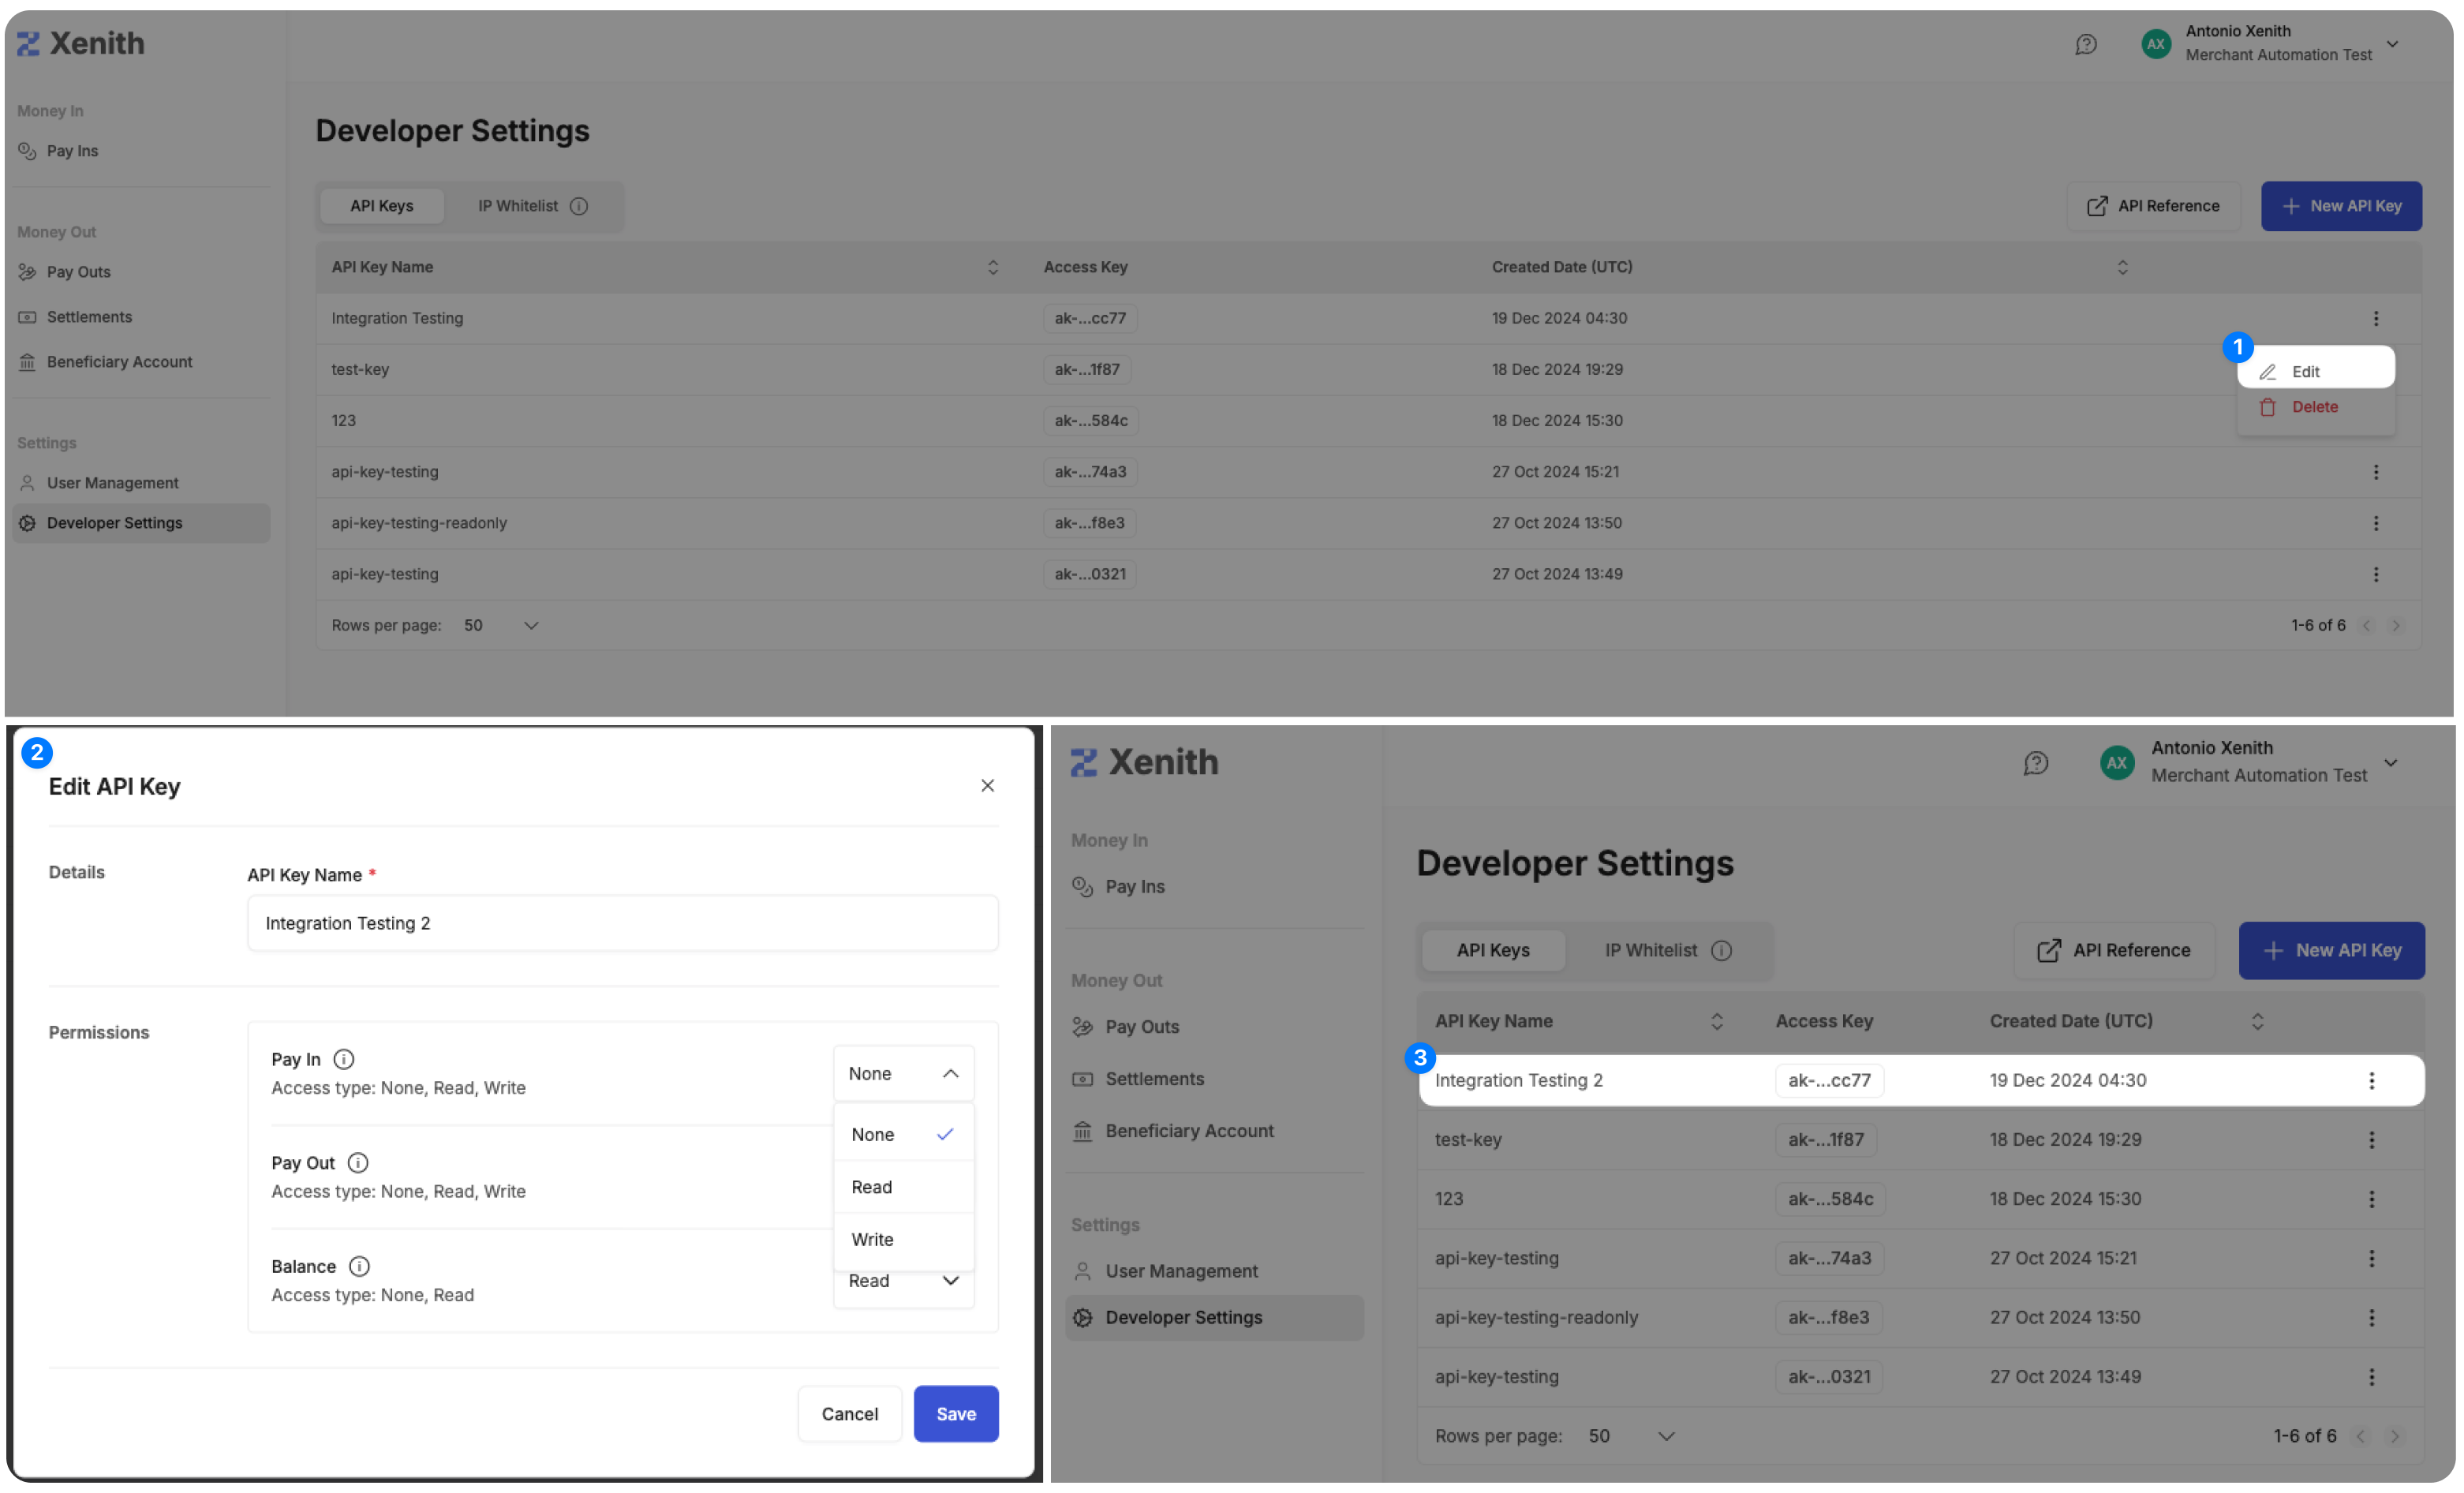Screen dimensions: 2464x1493
Task: Click the Cancel button
Action: tap(849, 1413)
